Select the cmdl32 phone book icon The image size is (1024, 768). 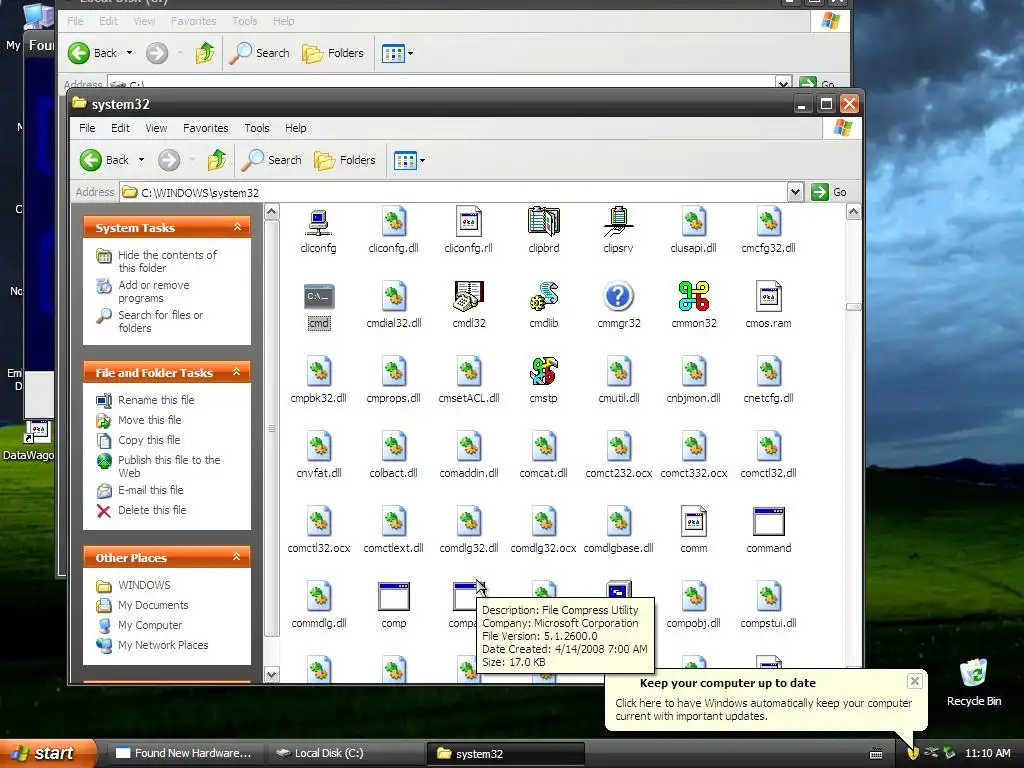(469, 297)
